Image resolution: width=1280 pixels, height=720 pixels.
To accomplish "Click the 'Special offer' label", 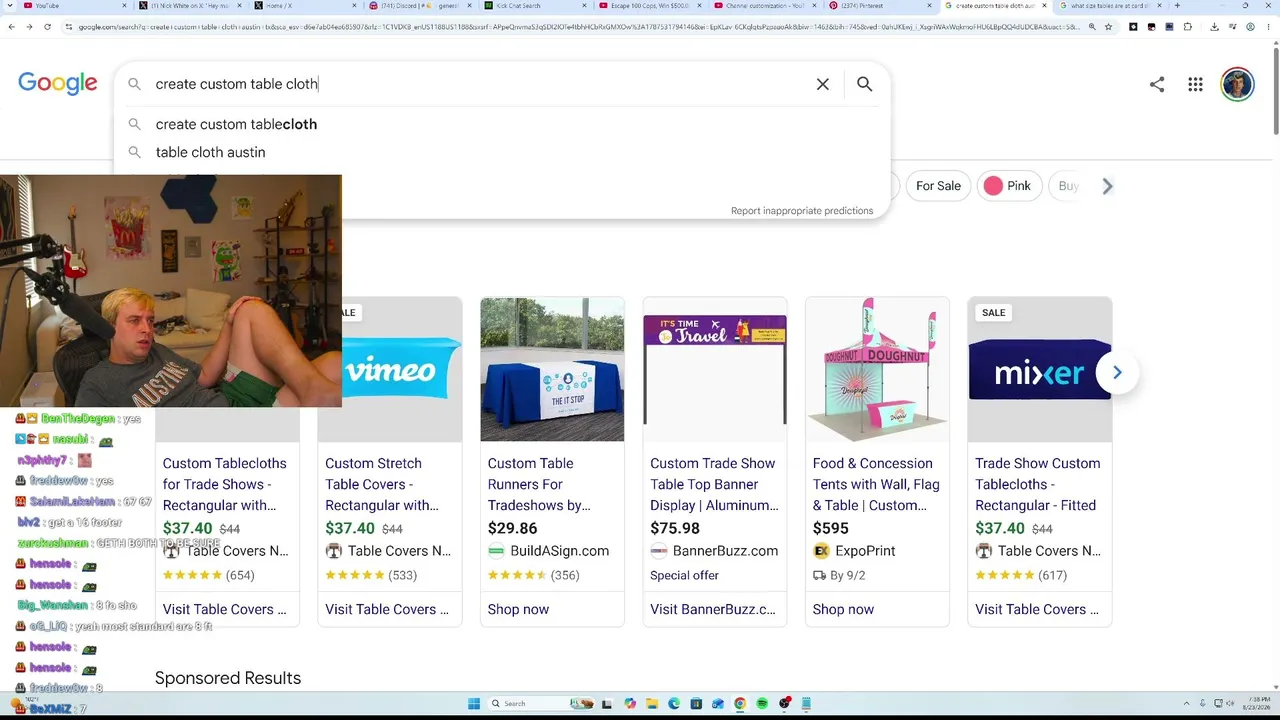I will click(684, 575).
